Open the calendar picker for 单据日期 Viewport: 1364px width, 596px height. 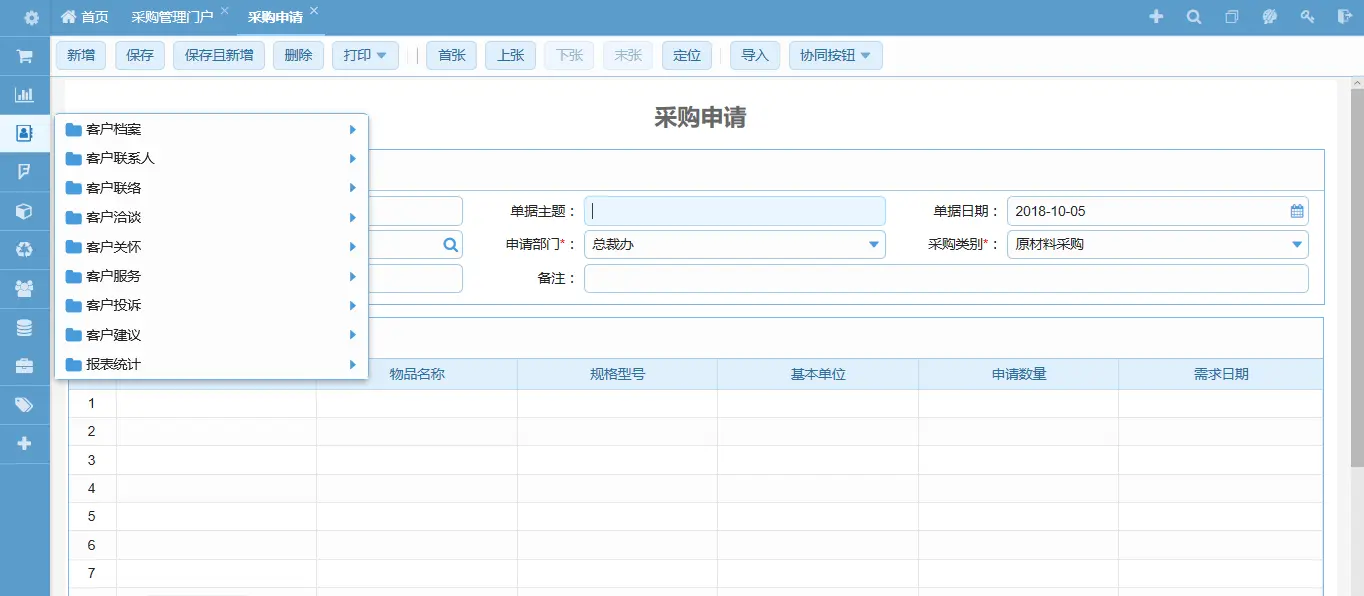pos(1297,211)
